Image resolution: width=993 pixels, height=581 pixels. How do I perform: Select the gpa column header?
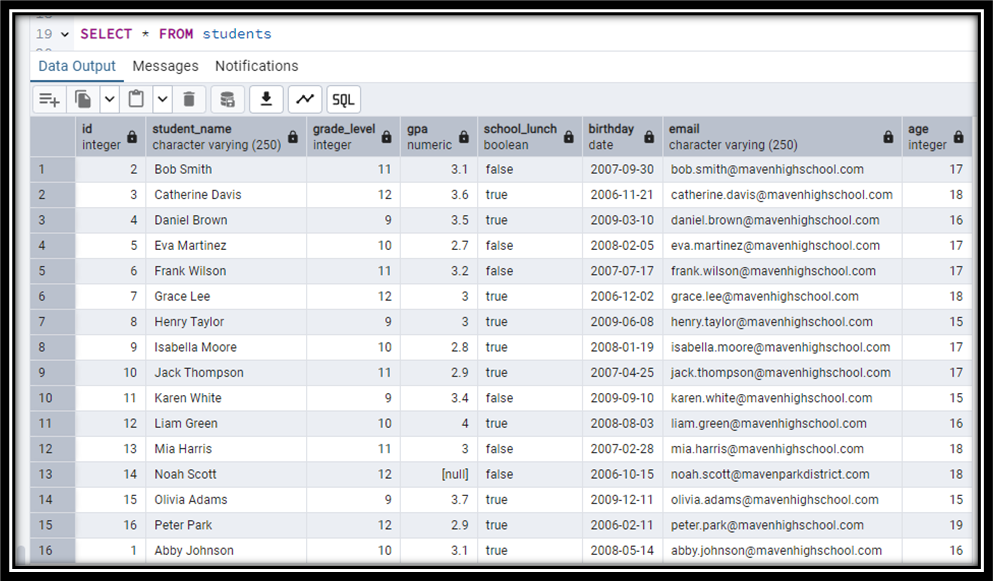point(439,137)
